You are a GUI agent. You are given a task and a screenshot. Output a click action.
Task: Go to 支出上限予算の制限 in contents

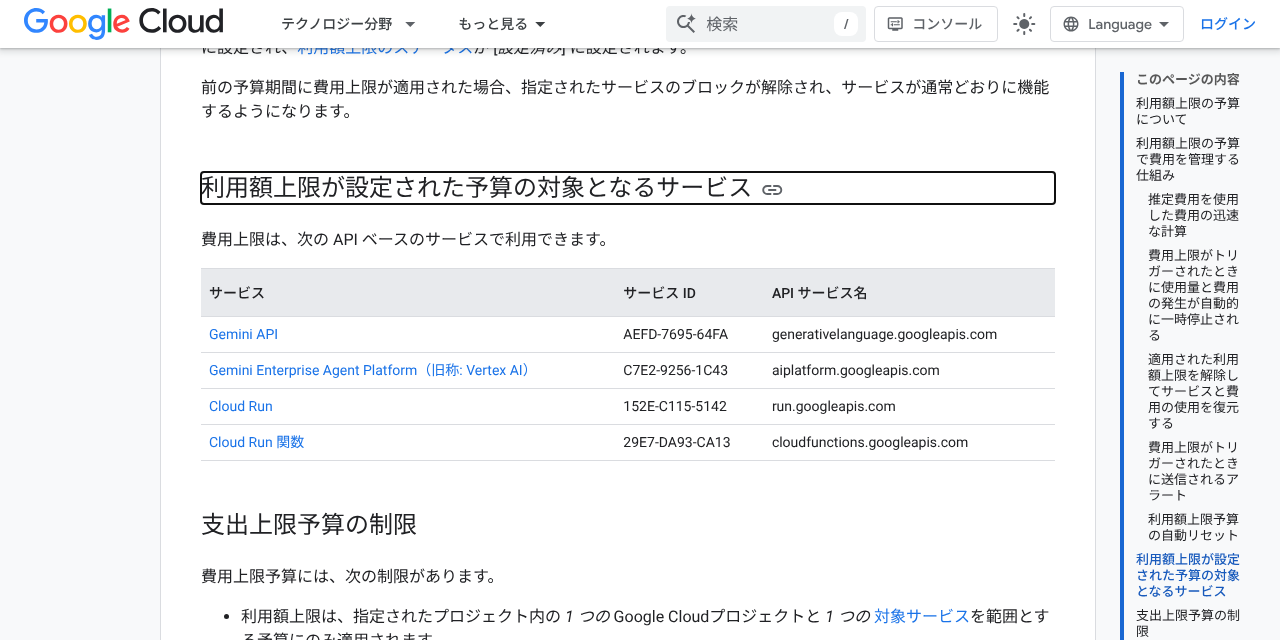coord(1188,623)
